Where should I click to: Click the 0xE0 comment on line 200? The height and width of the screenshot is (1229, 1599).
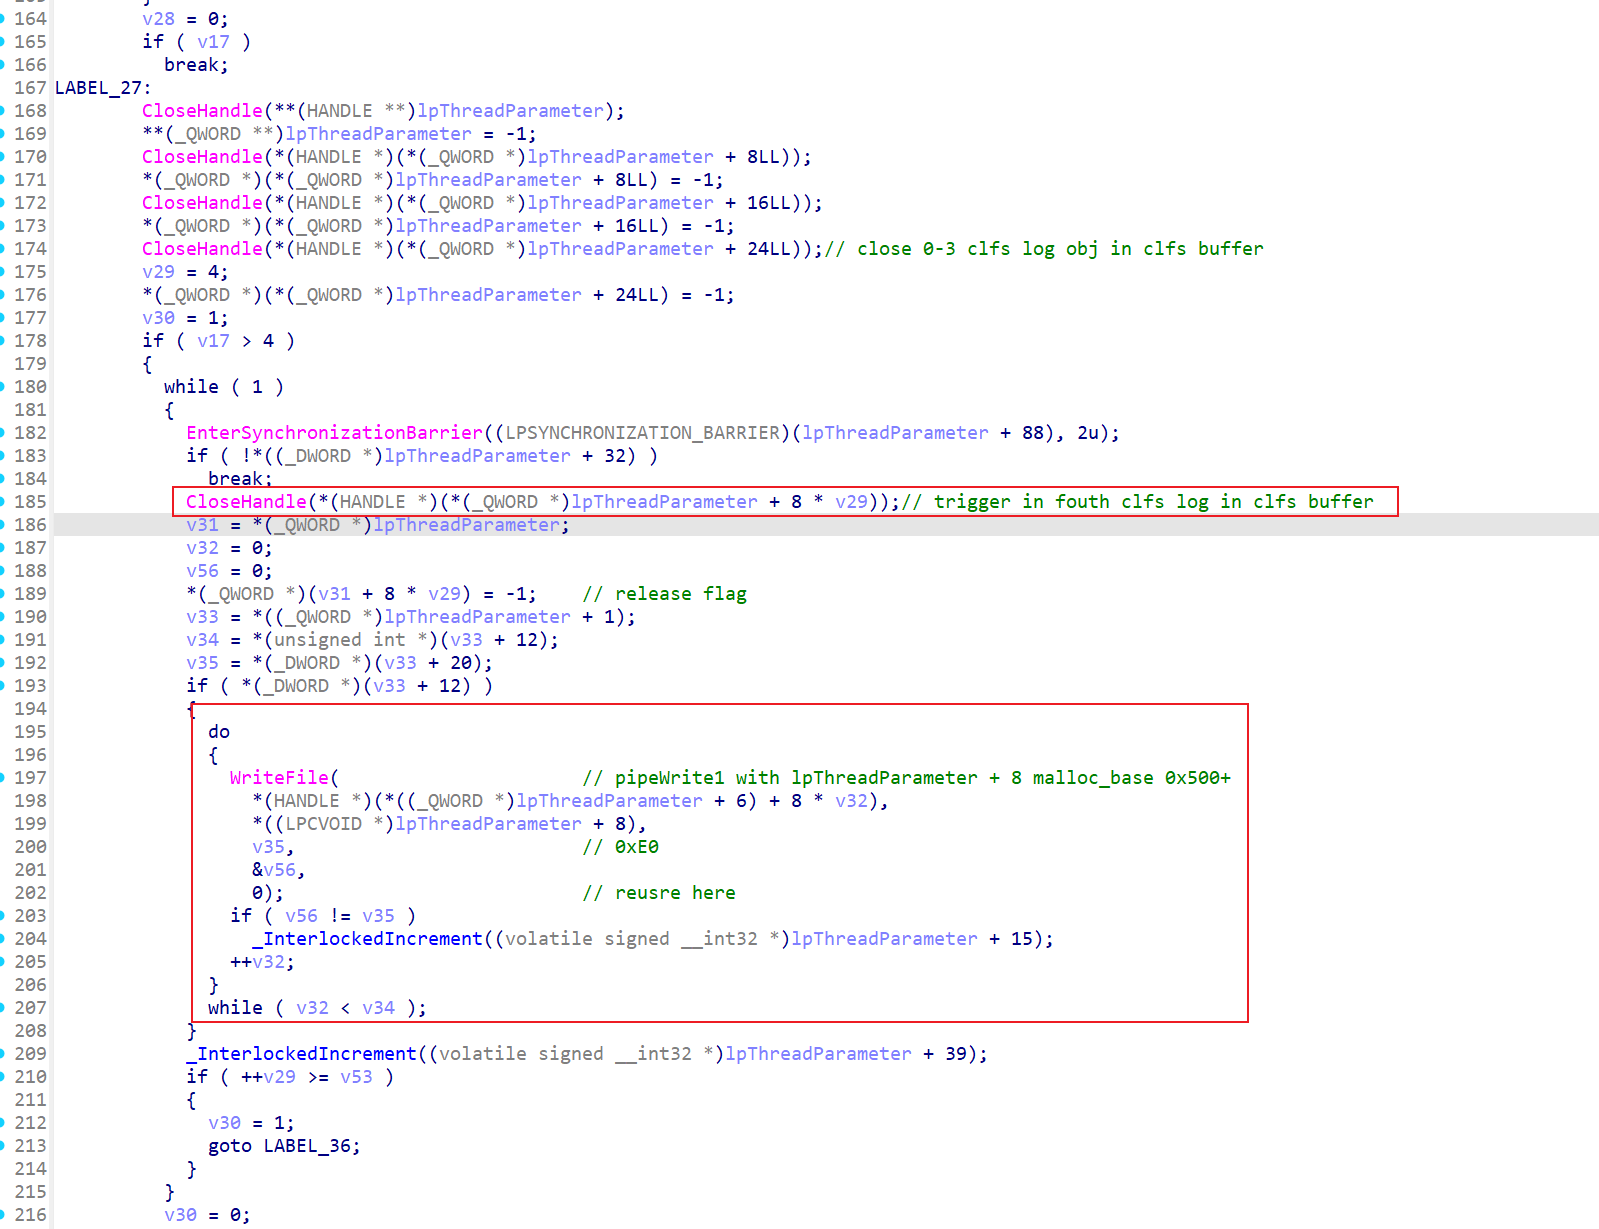click(x=636, y=847)
